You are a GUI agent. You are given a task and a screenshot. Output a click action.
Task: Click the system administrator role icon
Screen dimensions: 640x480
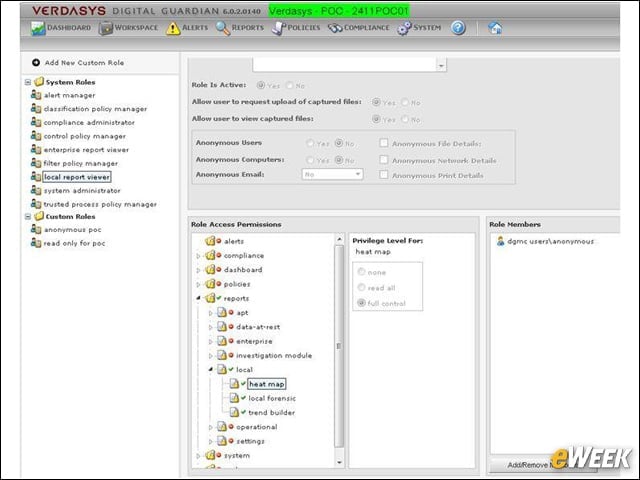coord(36,190)
